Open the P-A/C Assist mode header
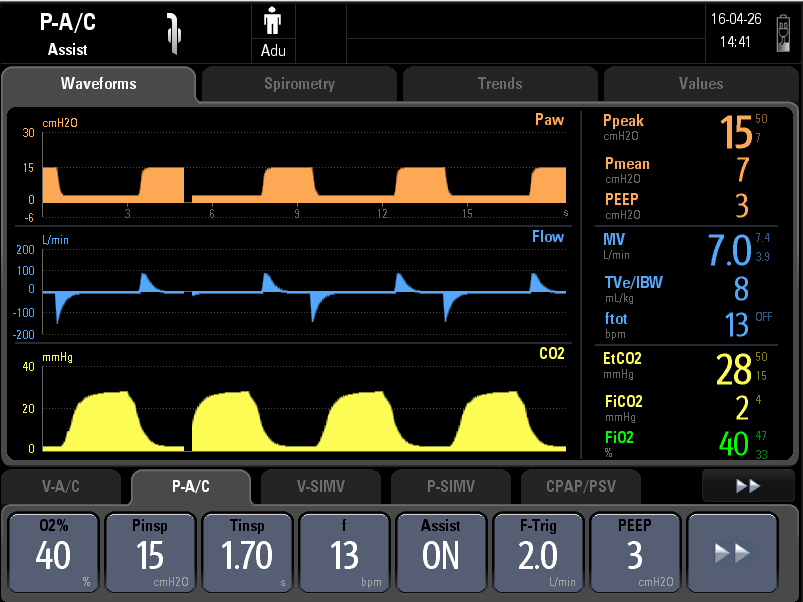Image resolution: width=803 pixels, height=602 pixels. click(68, 34)
